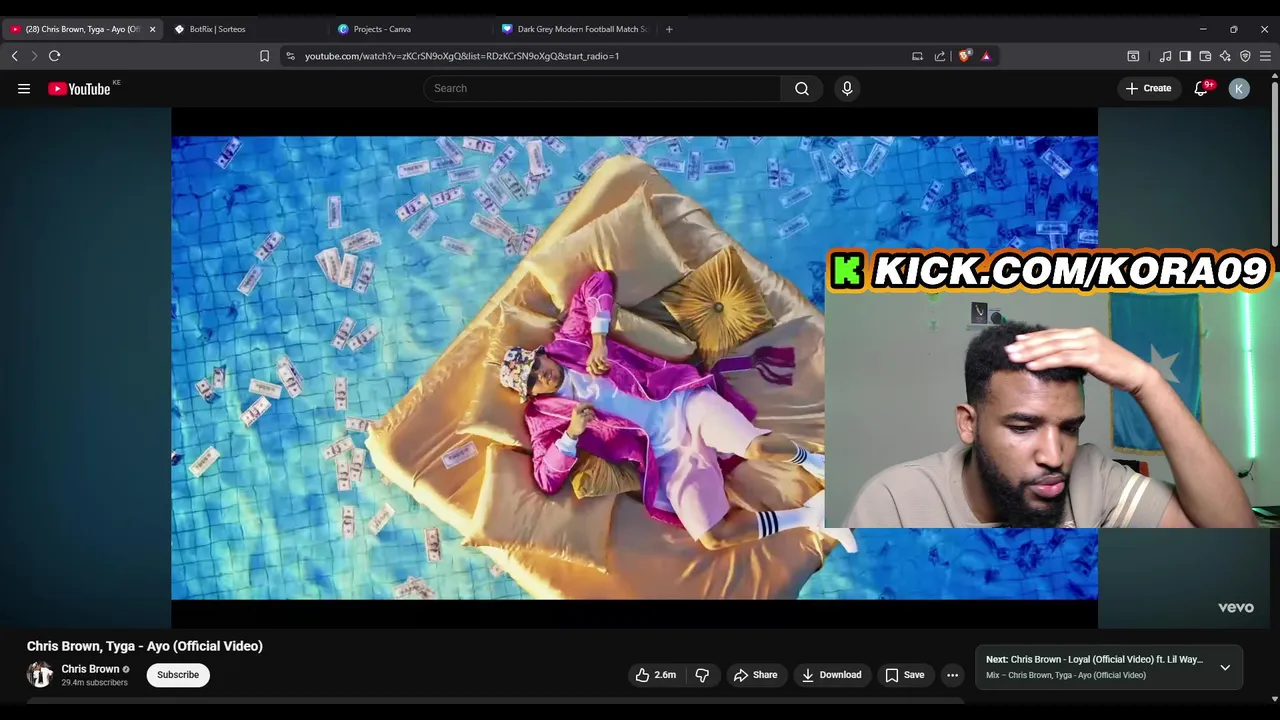View site information icon in address bar
The height and width of the screenshot is (720, 1280).
[x=290, y=56]
